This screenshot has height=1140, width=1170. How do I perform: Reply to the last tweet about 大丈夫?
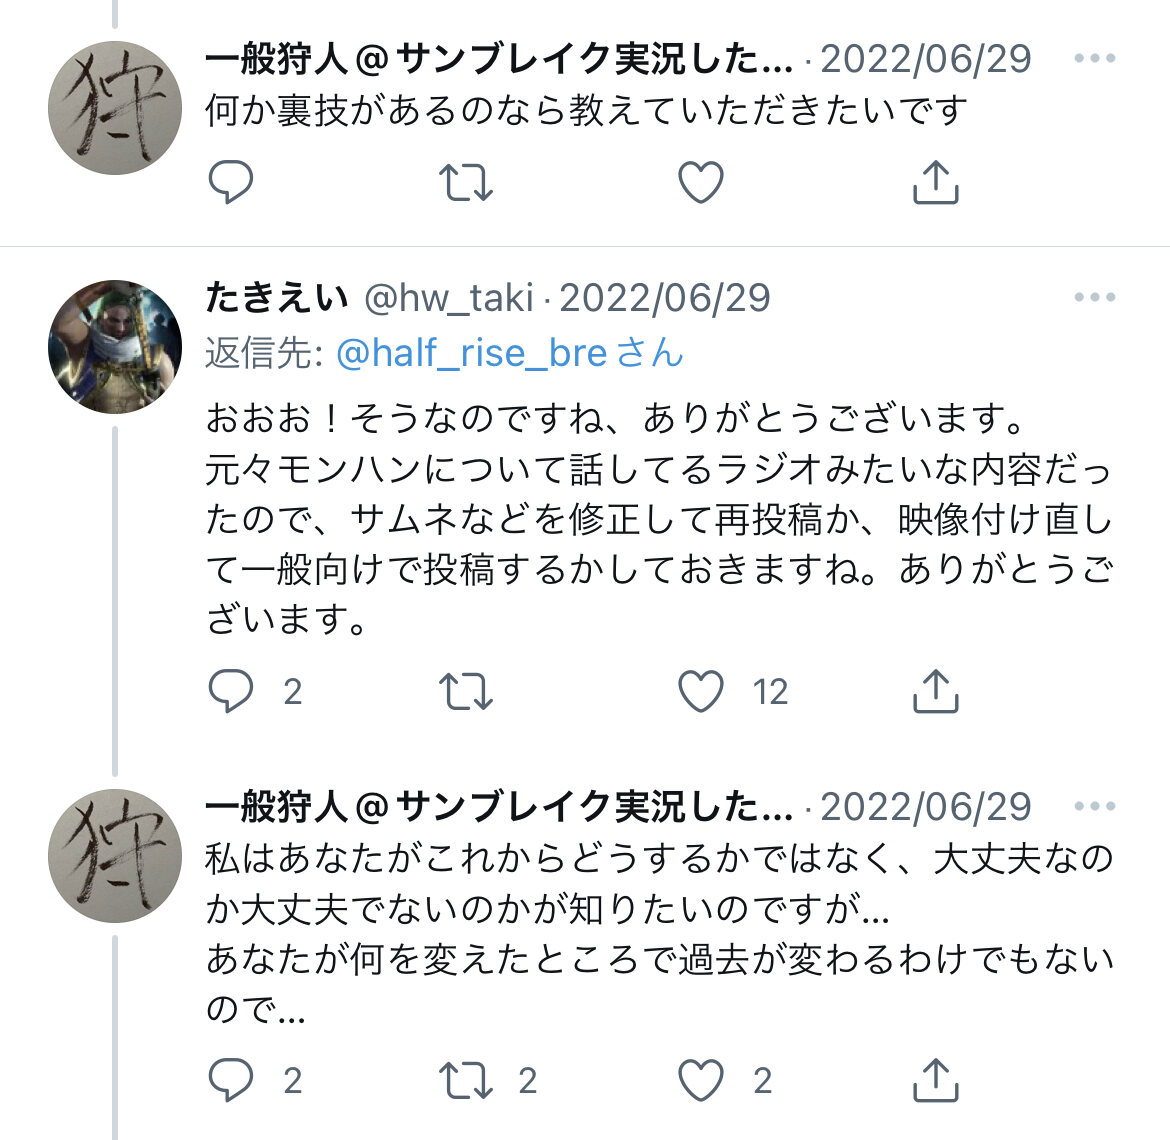point(231,1080)
